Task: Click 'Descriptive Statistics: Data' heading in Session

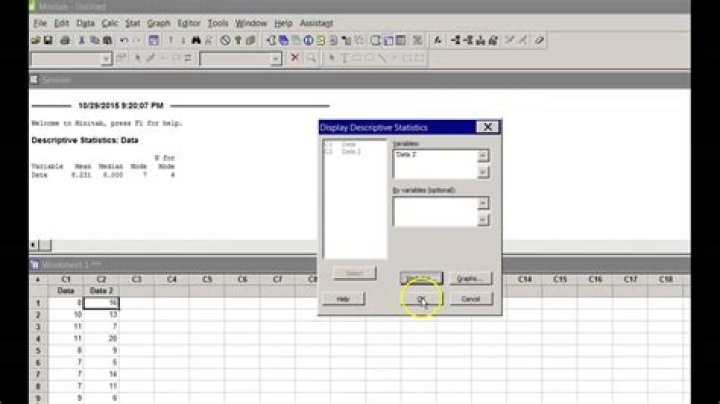Action: (85, 140)
